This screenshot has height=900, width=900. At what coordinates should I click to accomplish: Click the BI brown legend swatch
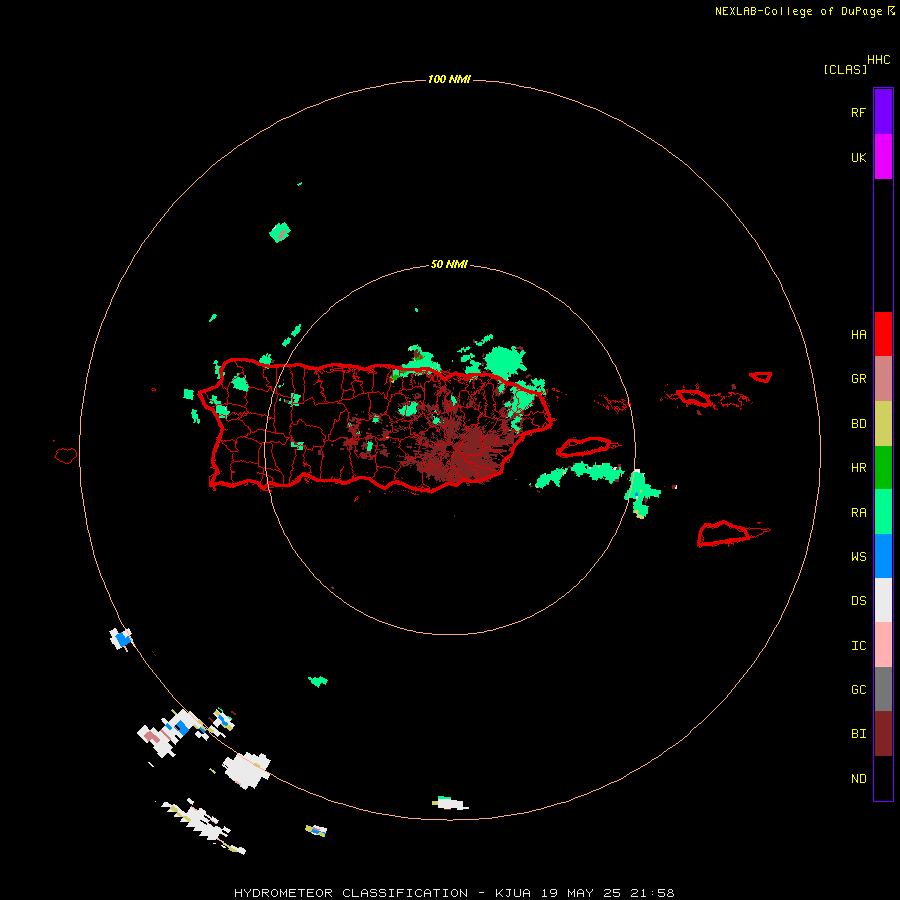(x=883, y=734)
